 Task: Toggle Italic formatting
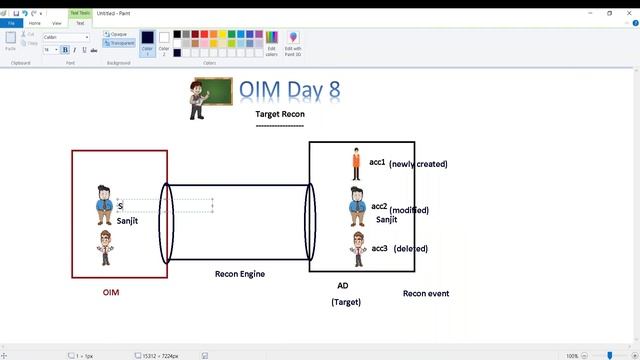pyautogui.click(x=75, y=50)
